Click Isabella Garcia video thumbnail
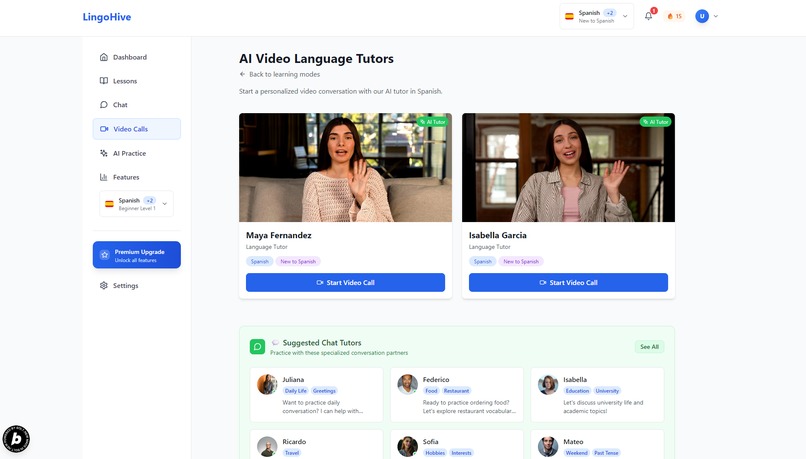The image size is (806, 459). pos(569,168)
